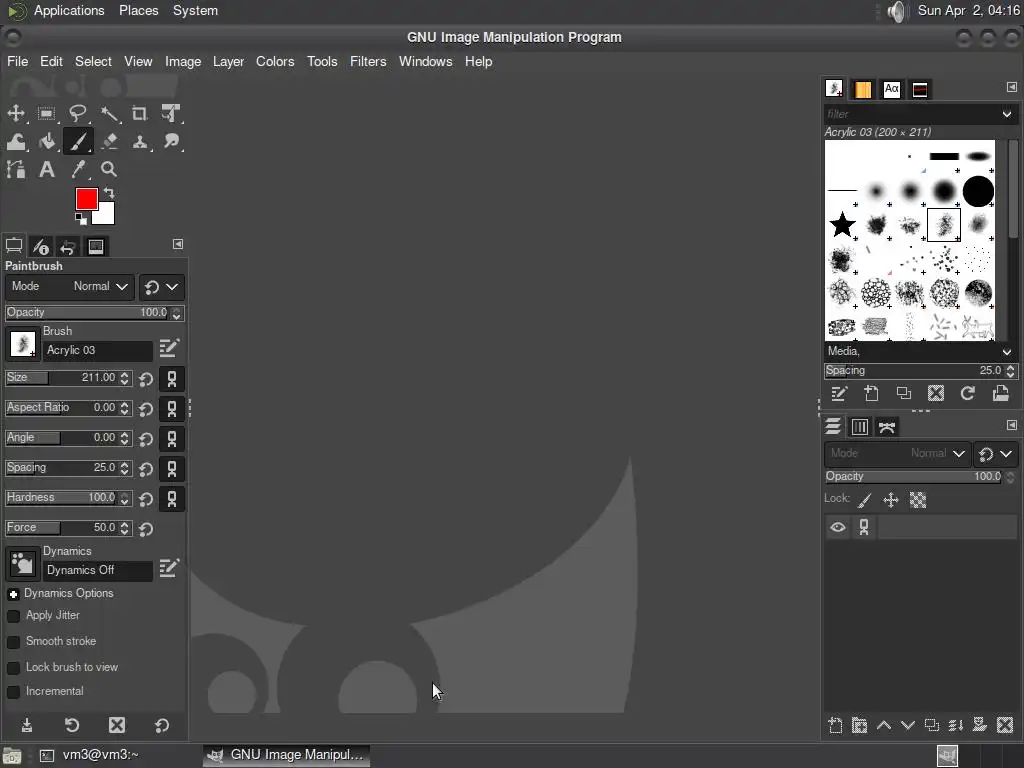Screen dimensions: 1024x768
Task: Reset Aspect Ratio to default
Action: tap(146, 409)
